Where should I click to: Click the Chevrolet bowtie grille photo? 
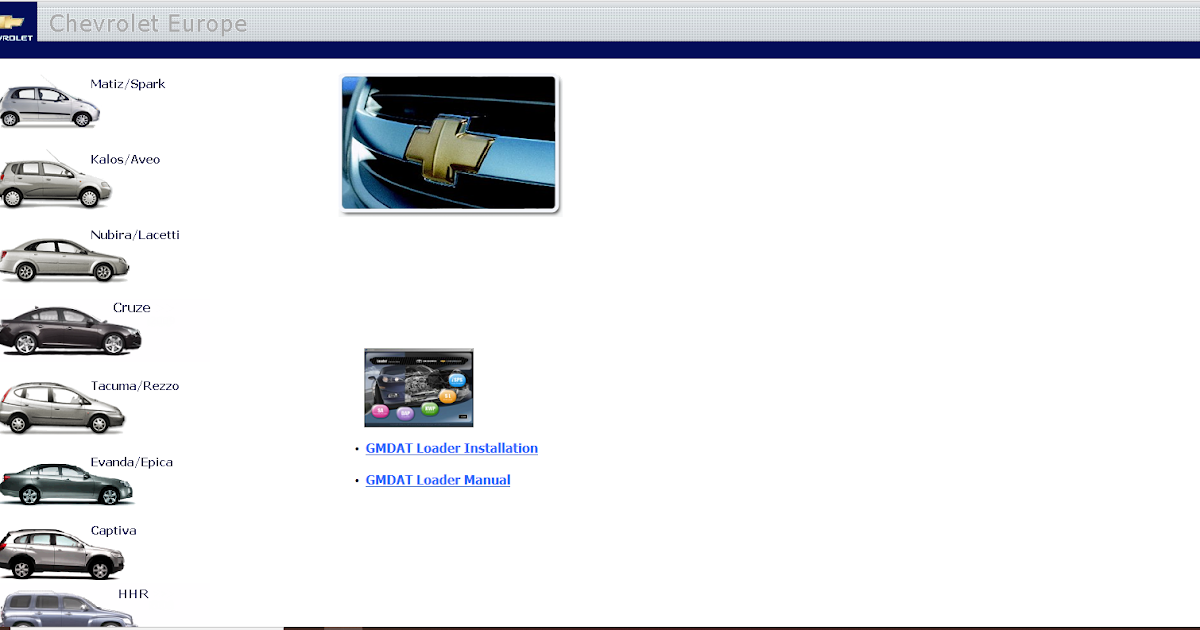point(450,144)
